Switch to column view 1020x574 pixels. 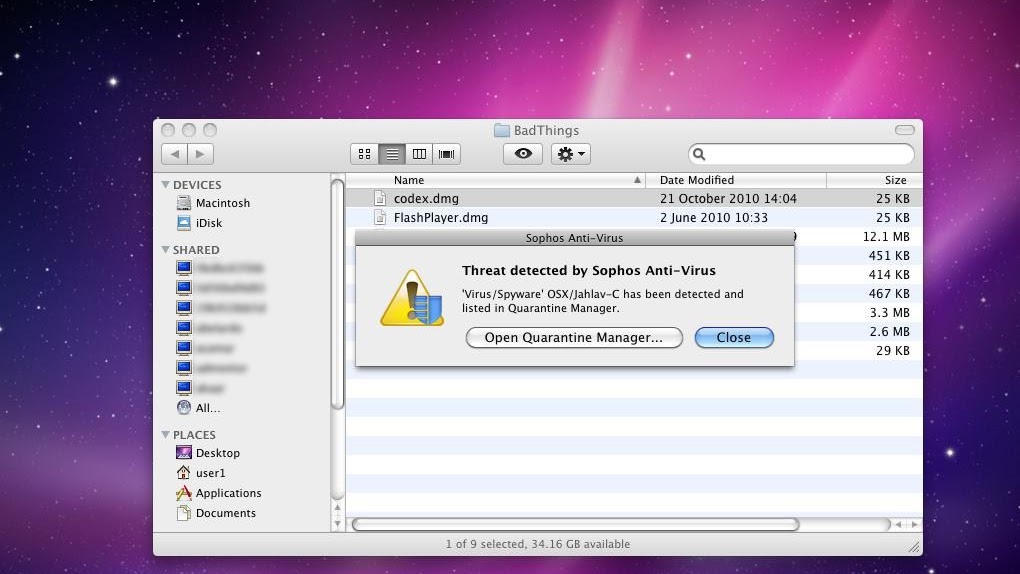click(420, 154)
